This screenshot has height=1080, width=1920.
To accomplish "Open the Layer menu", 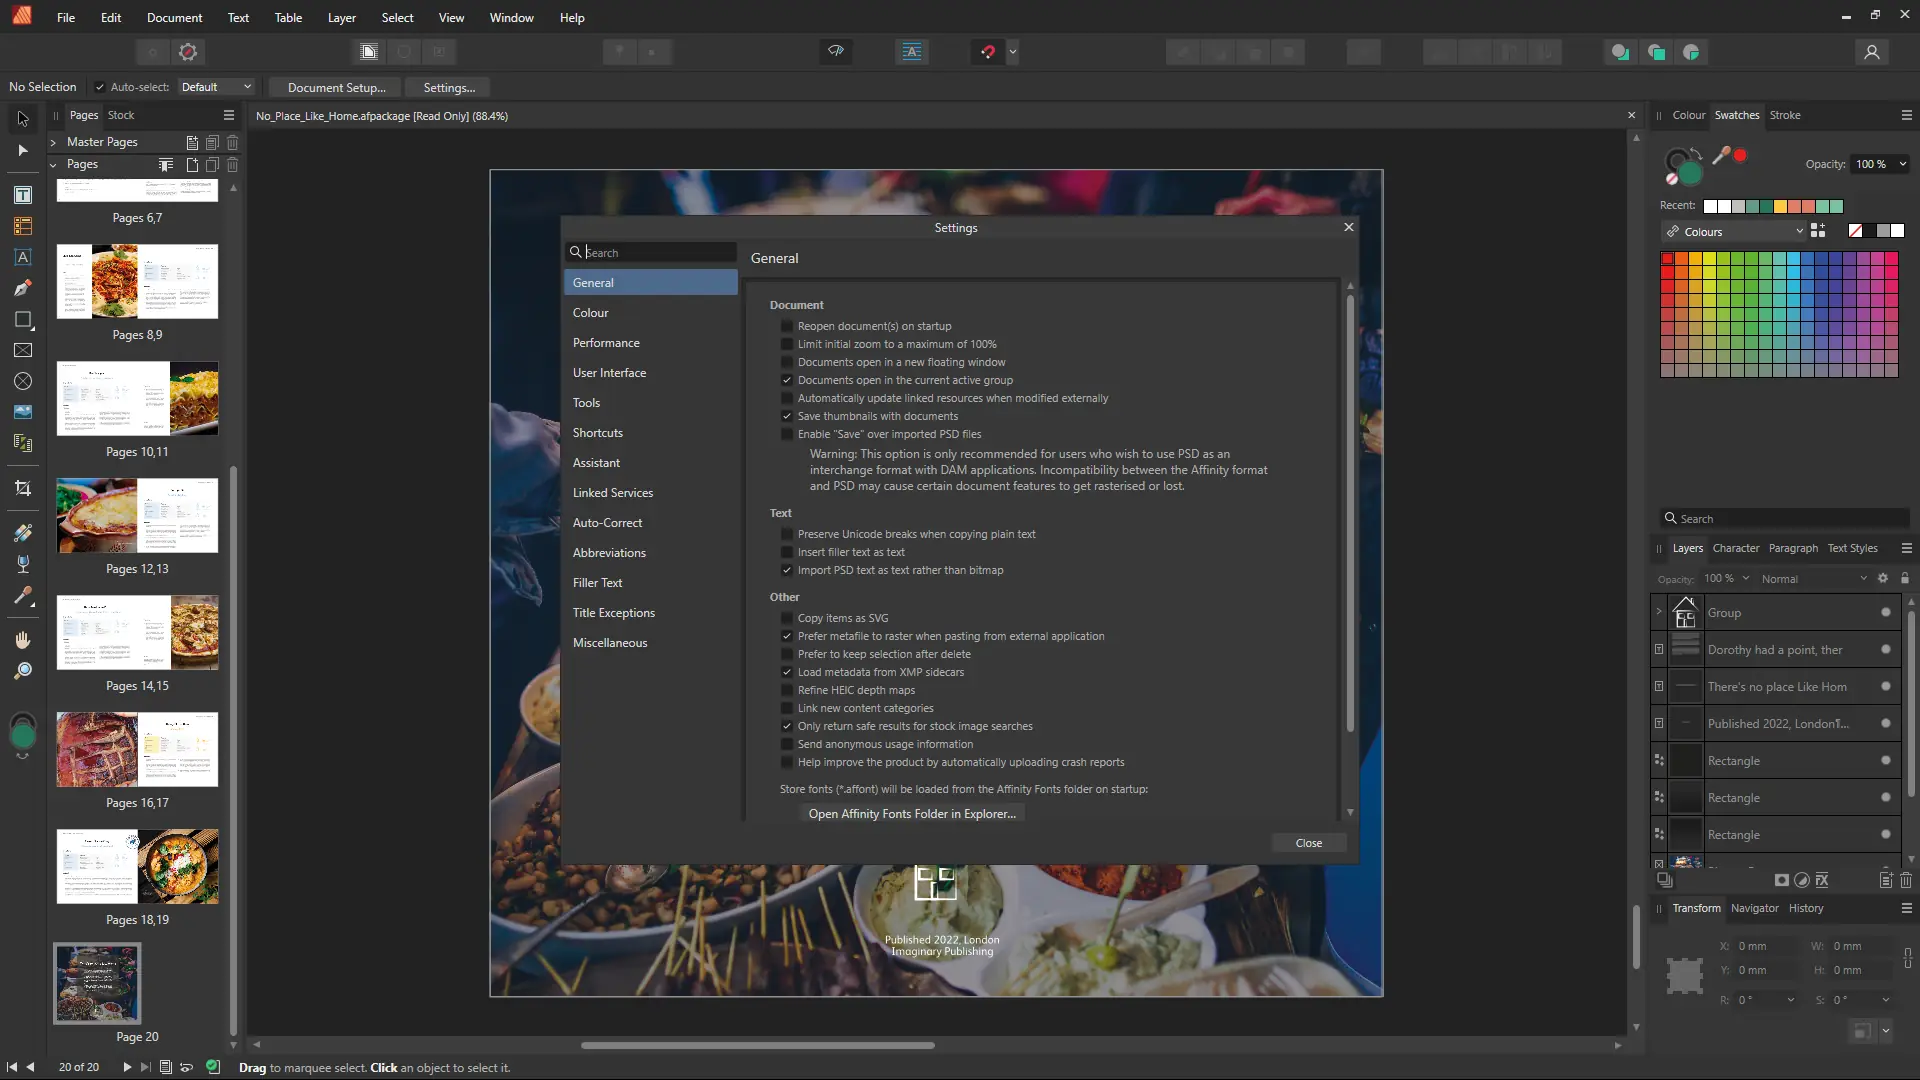I will (341, 18).
